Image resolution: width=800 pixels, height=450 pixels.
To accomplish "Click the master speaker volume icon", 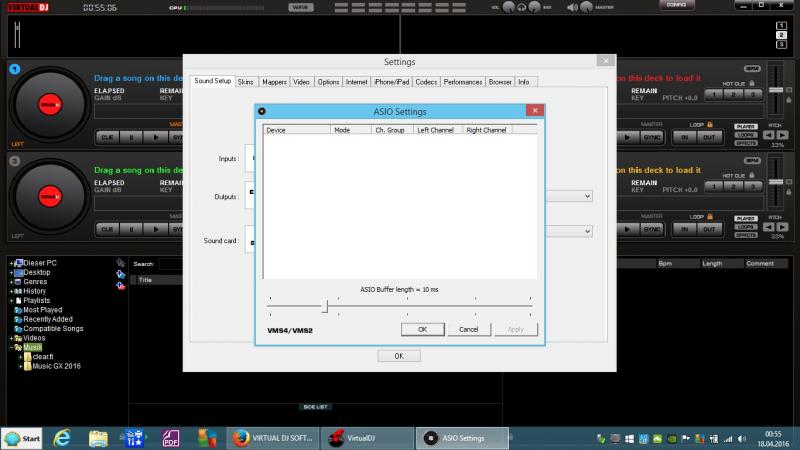I will pyautogui.click(x=572, y=7).
